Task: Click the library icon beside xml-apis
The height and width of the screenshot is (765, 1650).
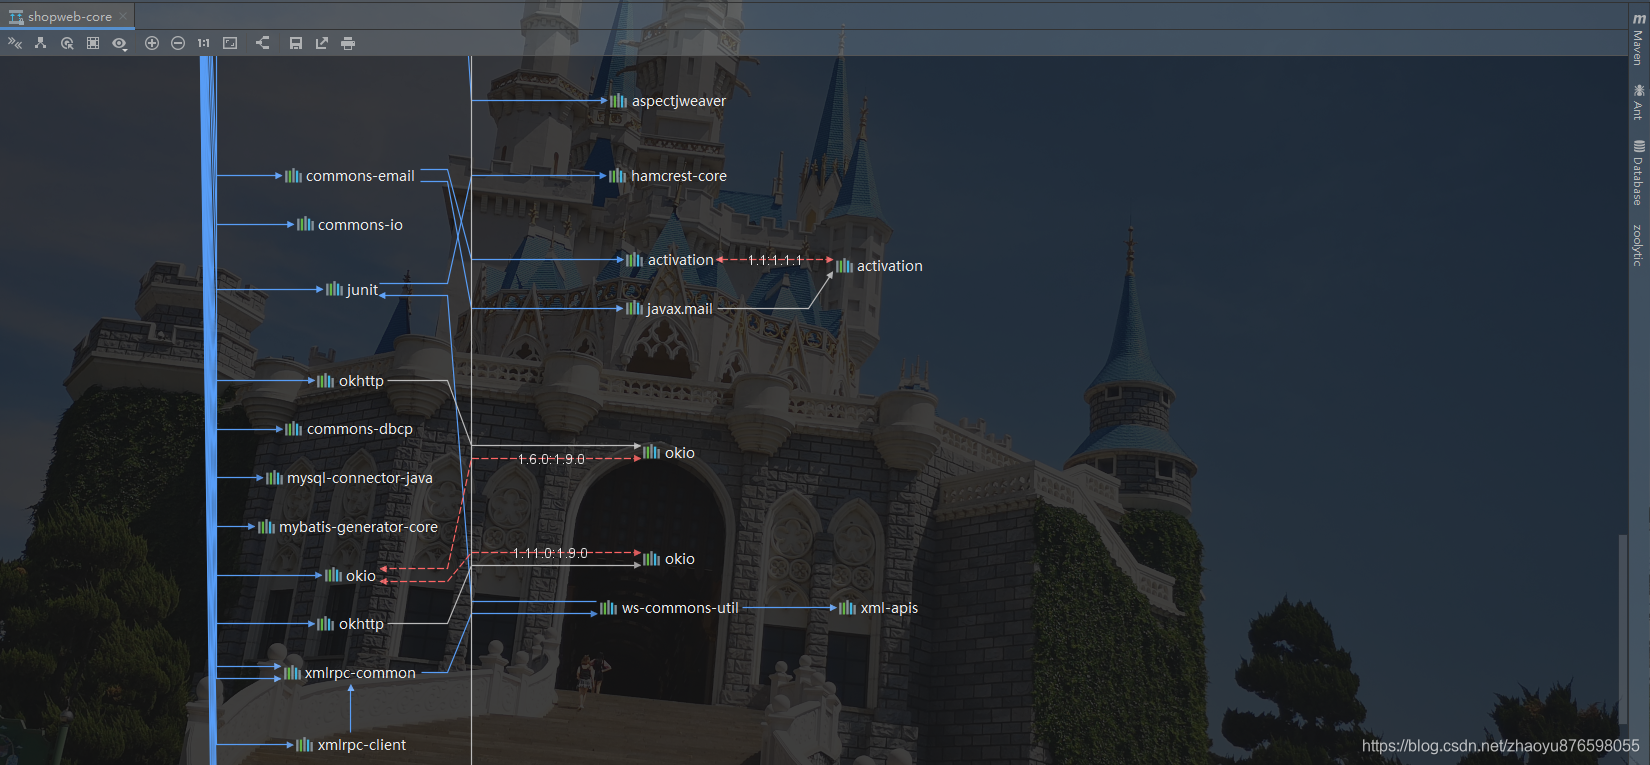Action: [847, 607]
